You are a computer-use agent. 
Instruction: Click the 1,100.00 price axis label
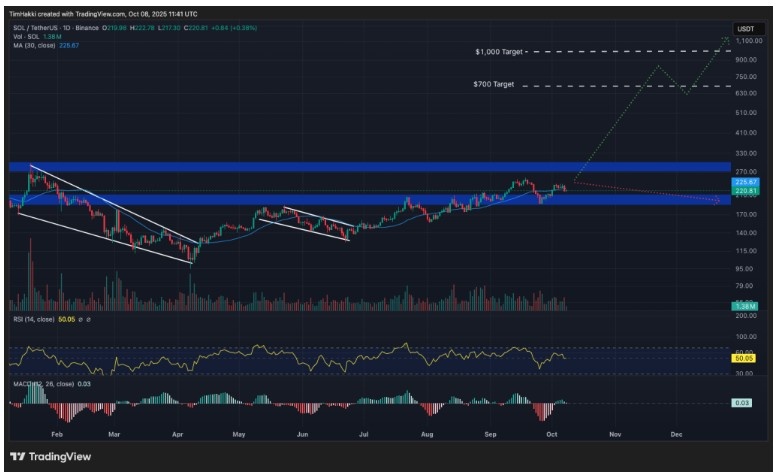click(x=748, y=41)
